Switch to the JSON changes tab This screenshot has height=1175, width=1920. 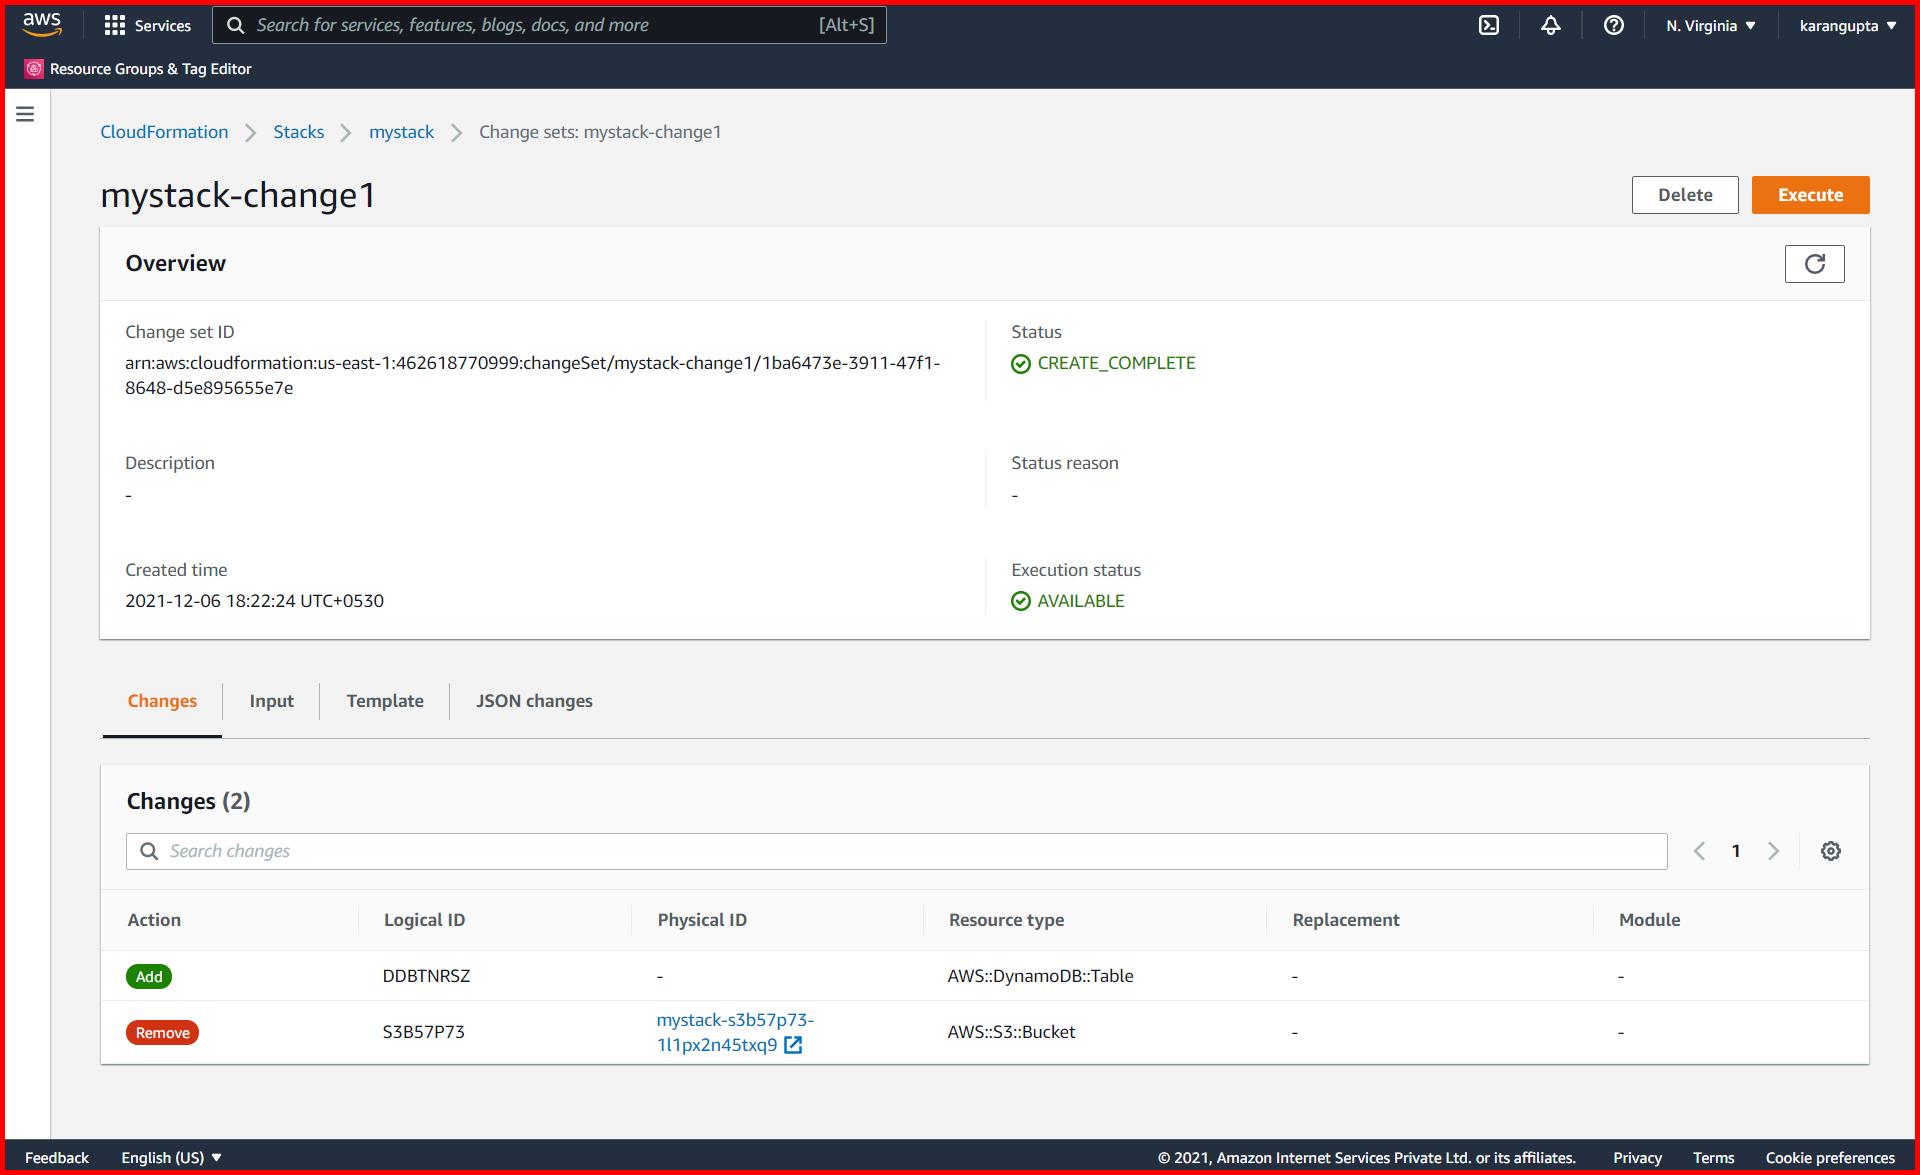pos(533,700)
